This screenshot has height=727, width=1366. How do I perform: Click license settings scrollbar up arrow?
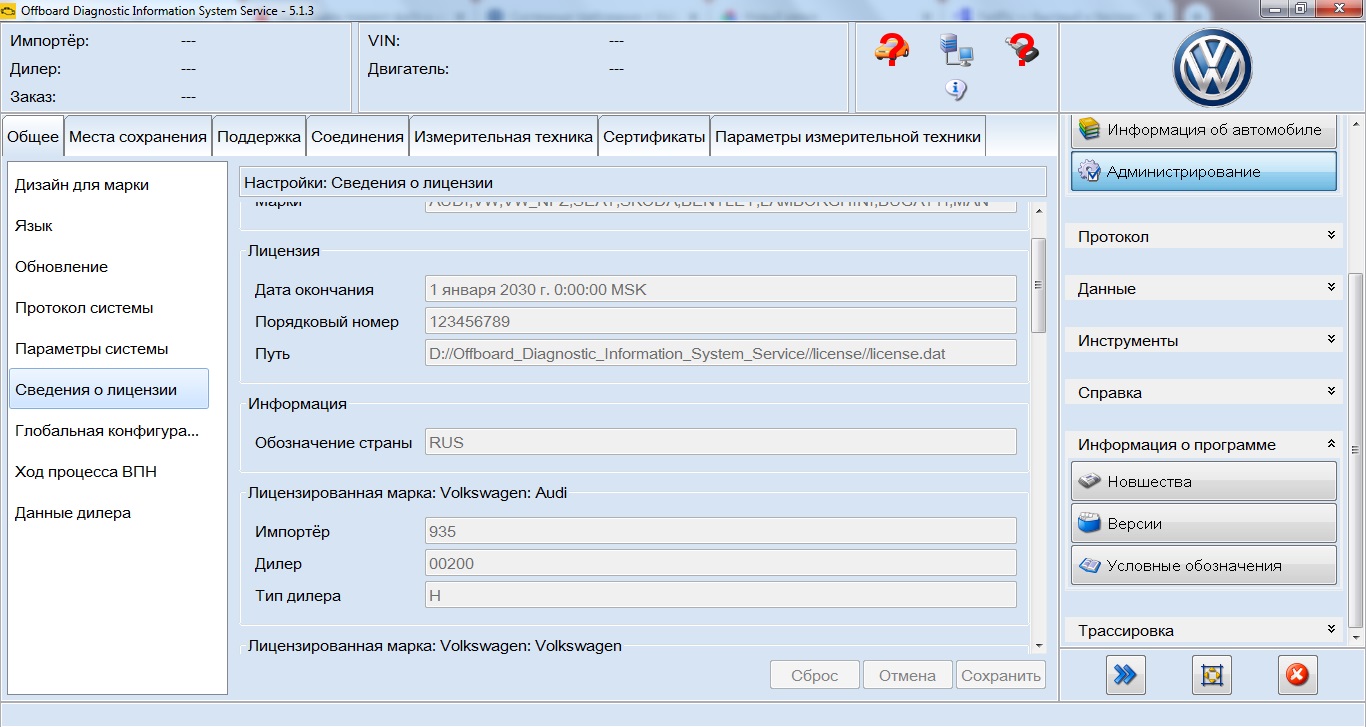click(1038, 211)
